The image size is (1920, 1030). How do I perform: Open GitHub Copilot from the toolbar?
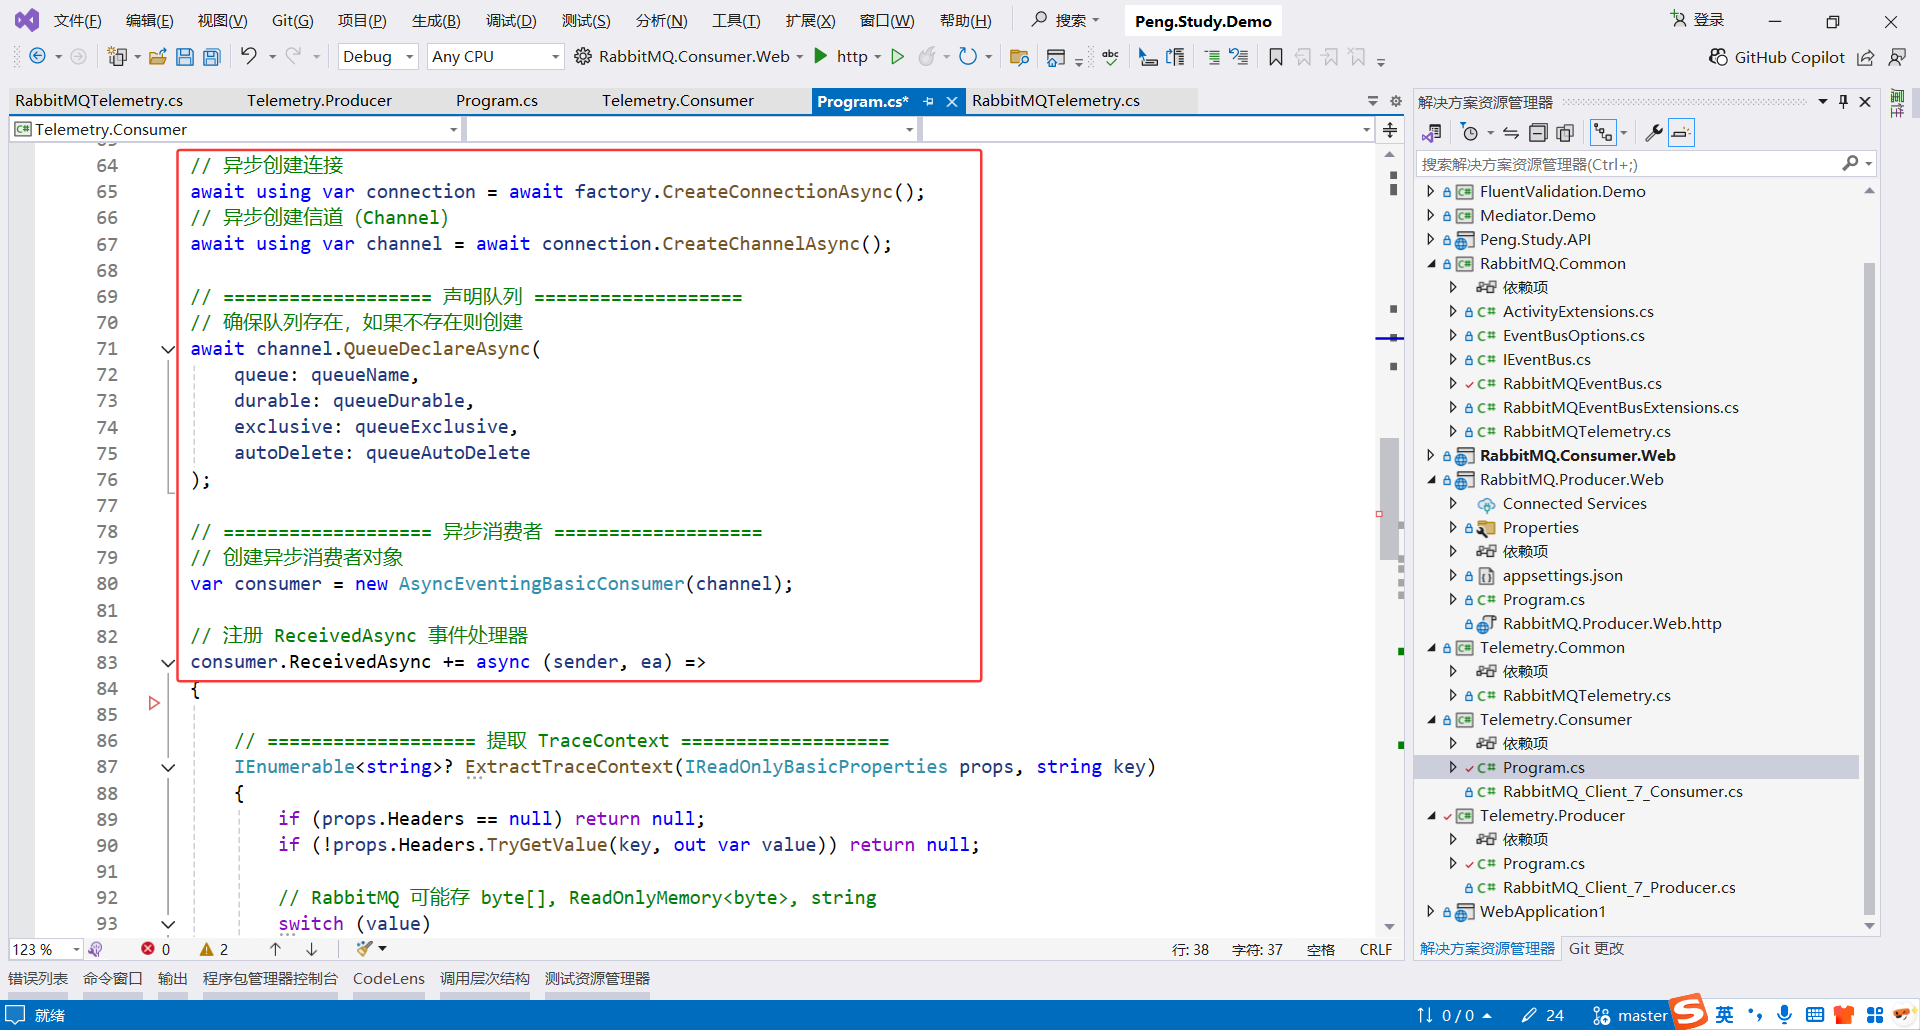(1776, 57)
